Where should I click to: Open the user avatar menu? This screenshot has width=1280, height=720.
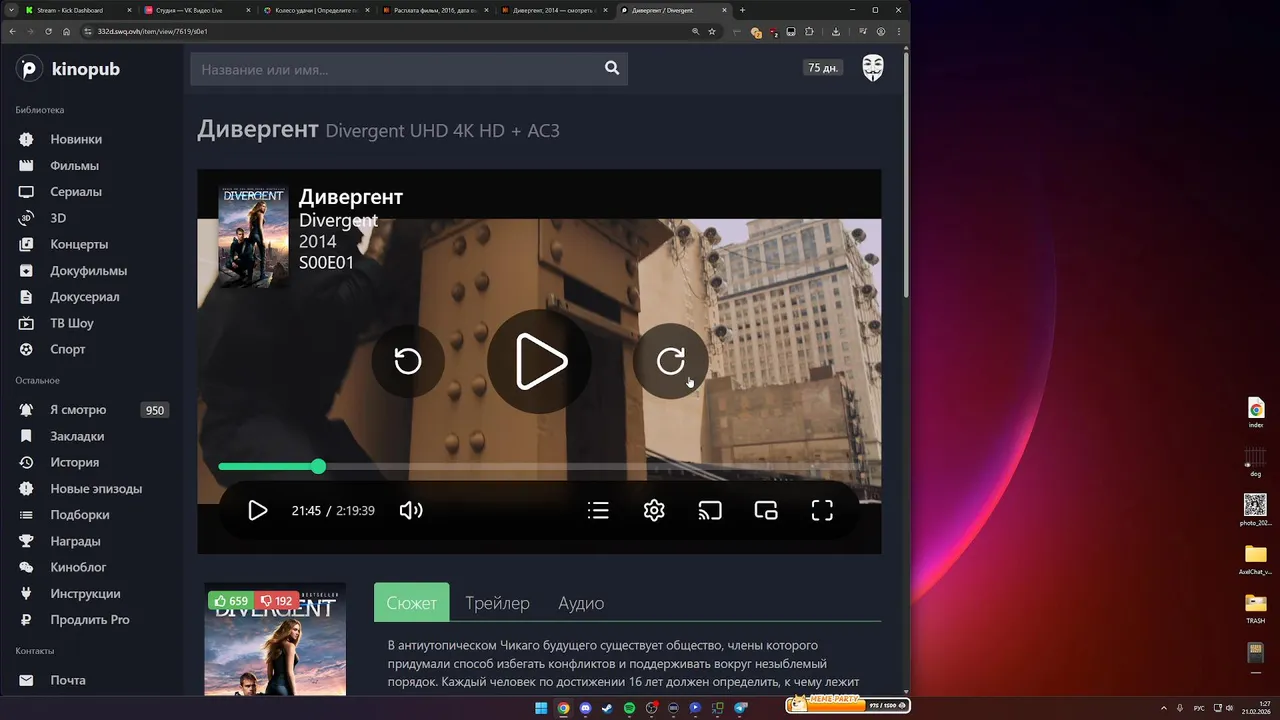click(873, 68)
